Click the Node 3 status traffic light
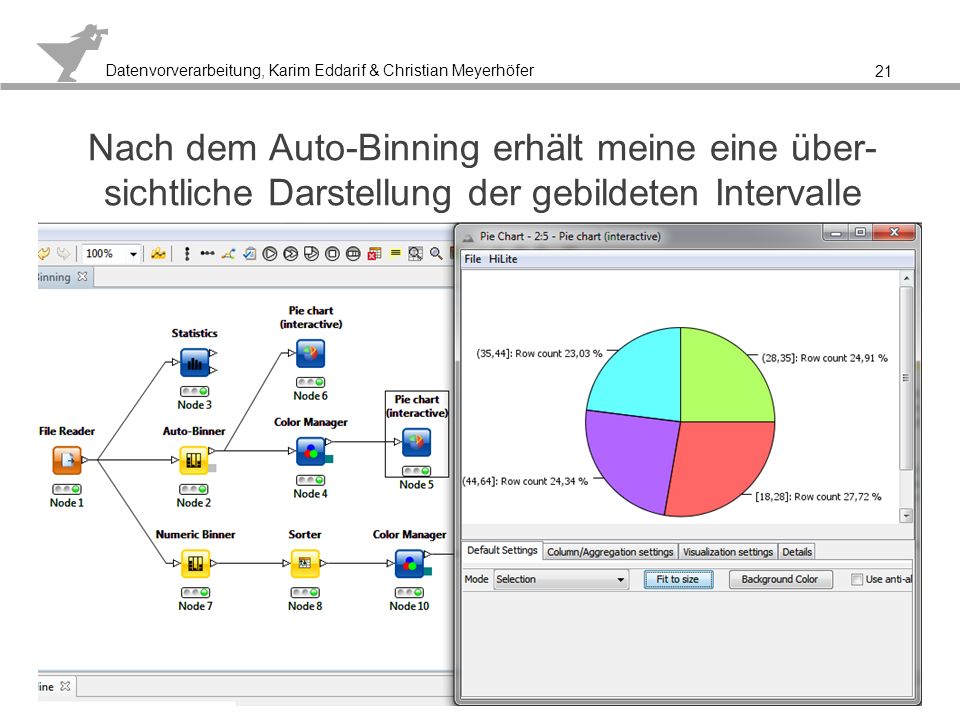The image size is (960, 720). click(x=195, y=391)
